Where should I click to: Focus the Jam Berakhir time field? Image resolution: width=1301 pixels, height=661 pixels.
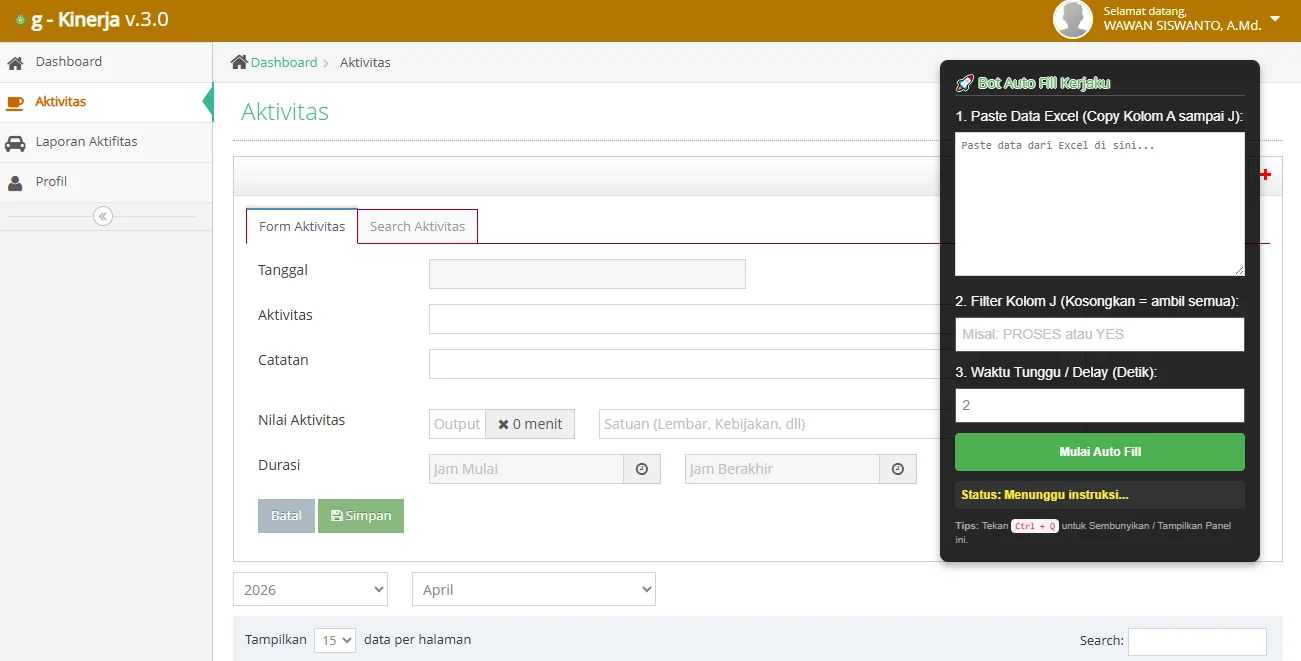pyautogui.click(x=782, y=469)
